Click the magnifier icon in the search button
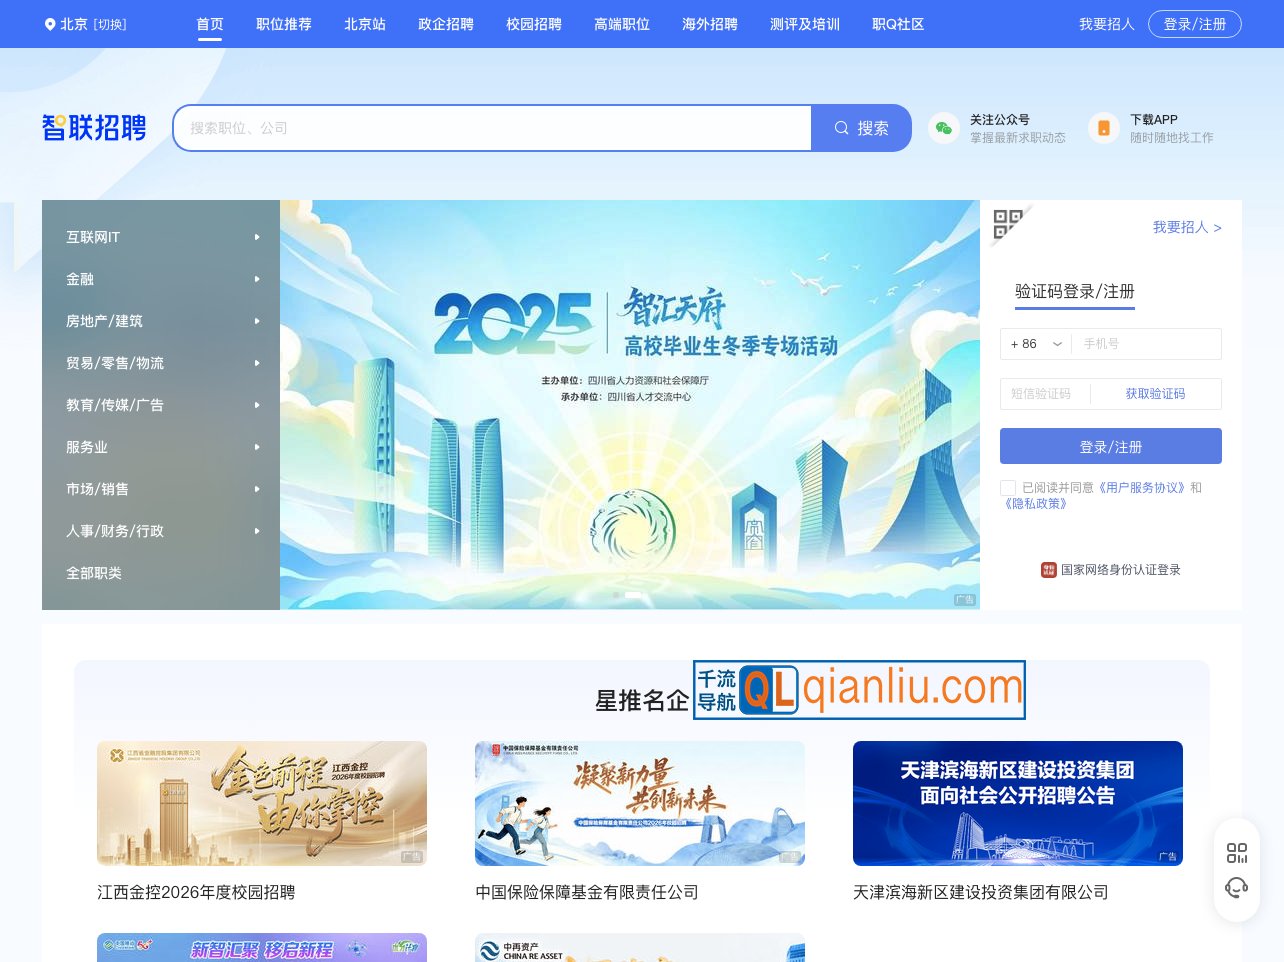The image size is (1284, 962). pos(841,127)
